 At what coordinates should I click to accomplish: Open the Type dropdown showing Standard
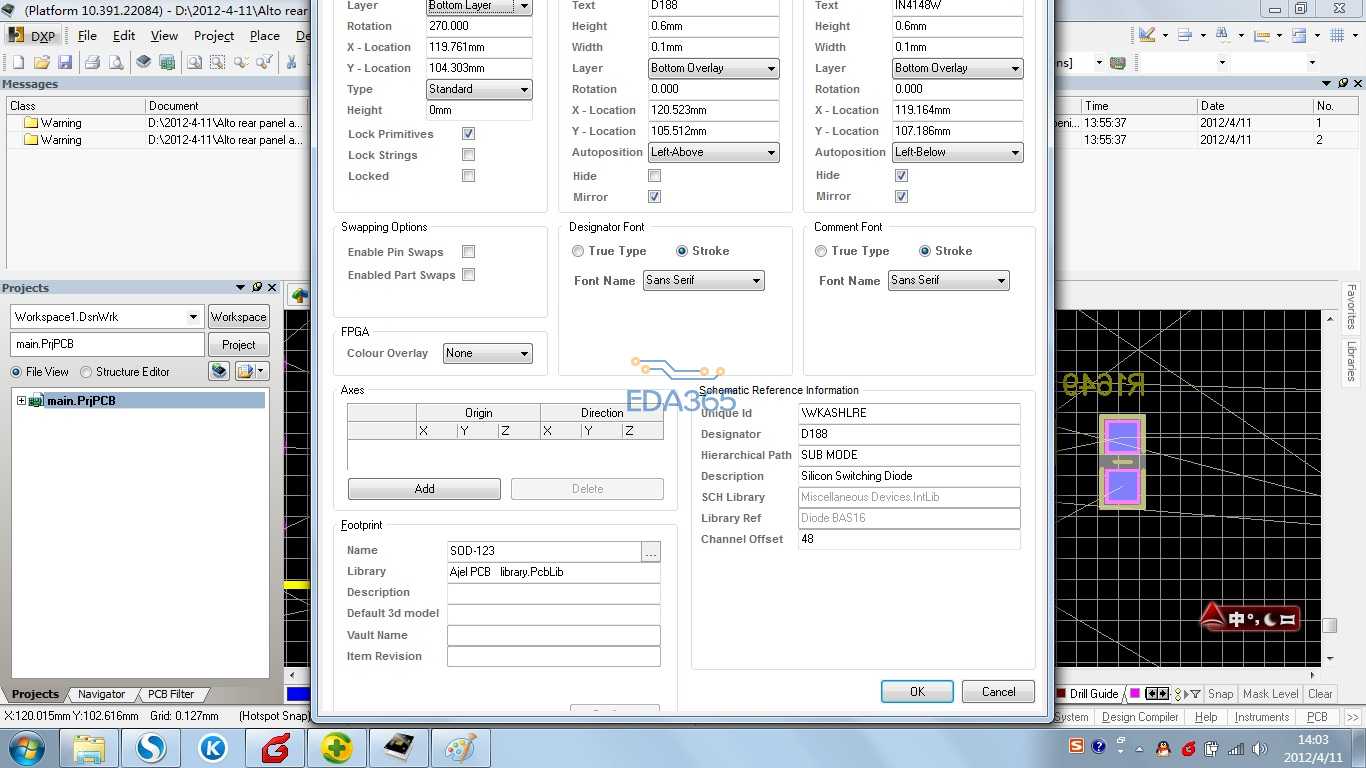(479, 89)
